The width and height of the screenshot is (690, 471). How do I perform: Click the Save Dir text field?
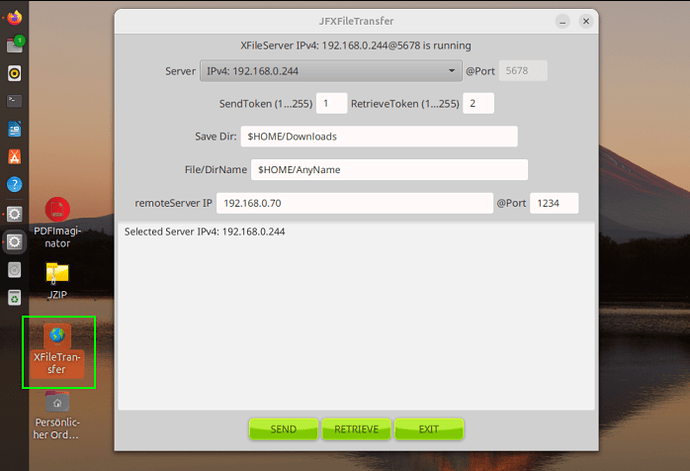click(x=379, y=136)
